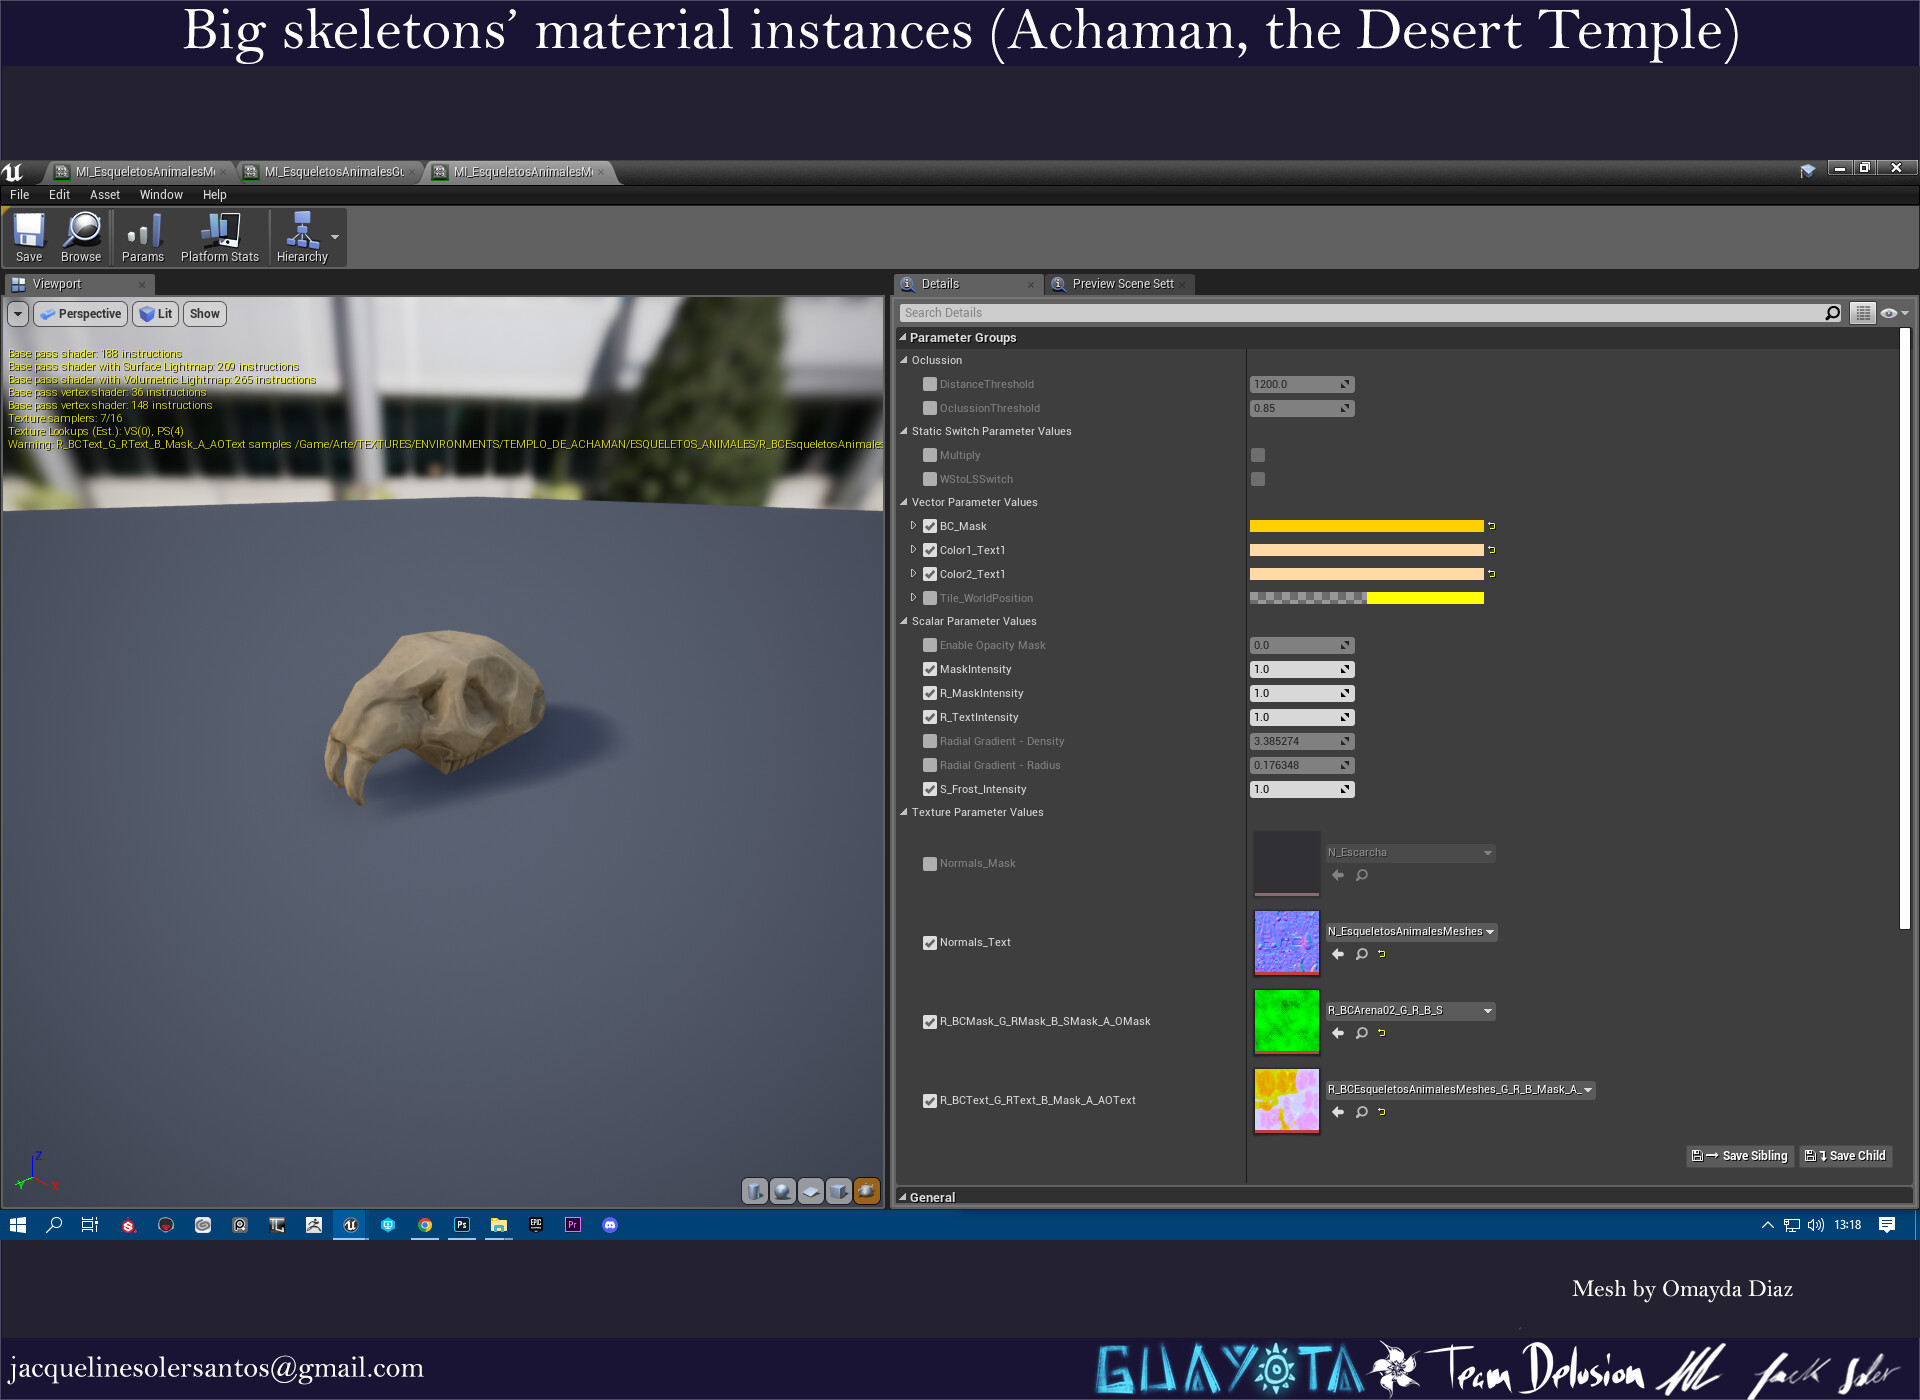Viewport: 1920px width, 1400px height.
Task: Collapse the Scalar Parameter Values group
Action: 904,621
